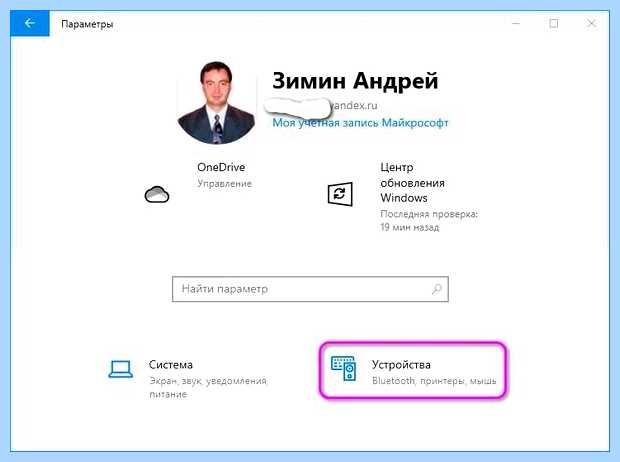The height and width of the screenshot is (462, 620).
Task: Open Моя учетная запись Майкрософт link
Action: pyautogui.click(x=360, y=123)
